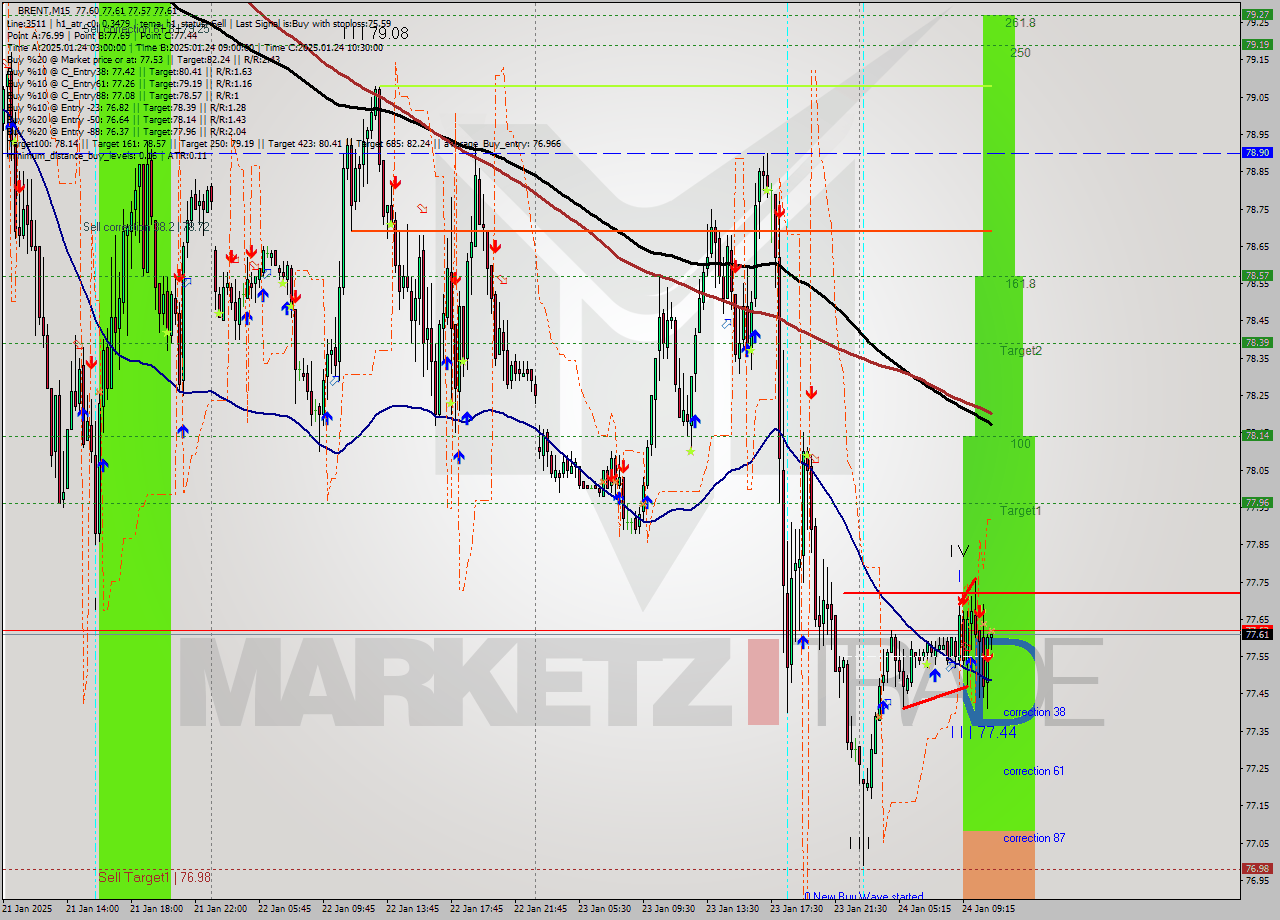Click the 78.25 price axis tick

pyautogui.click(x=1258, y=396)
